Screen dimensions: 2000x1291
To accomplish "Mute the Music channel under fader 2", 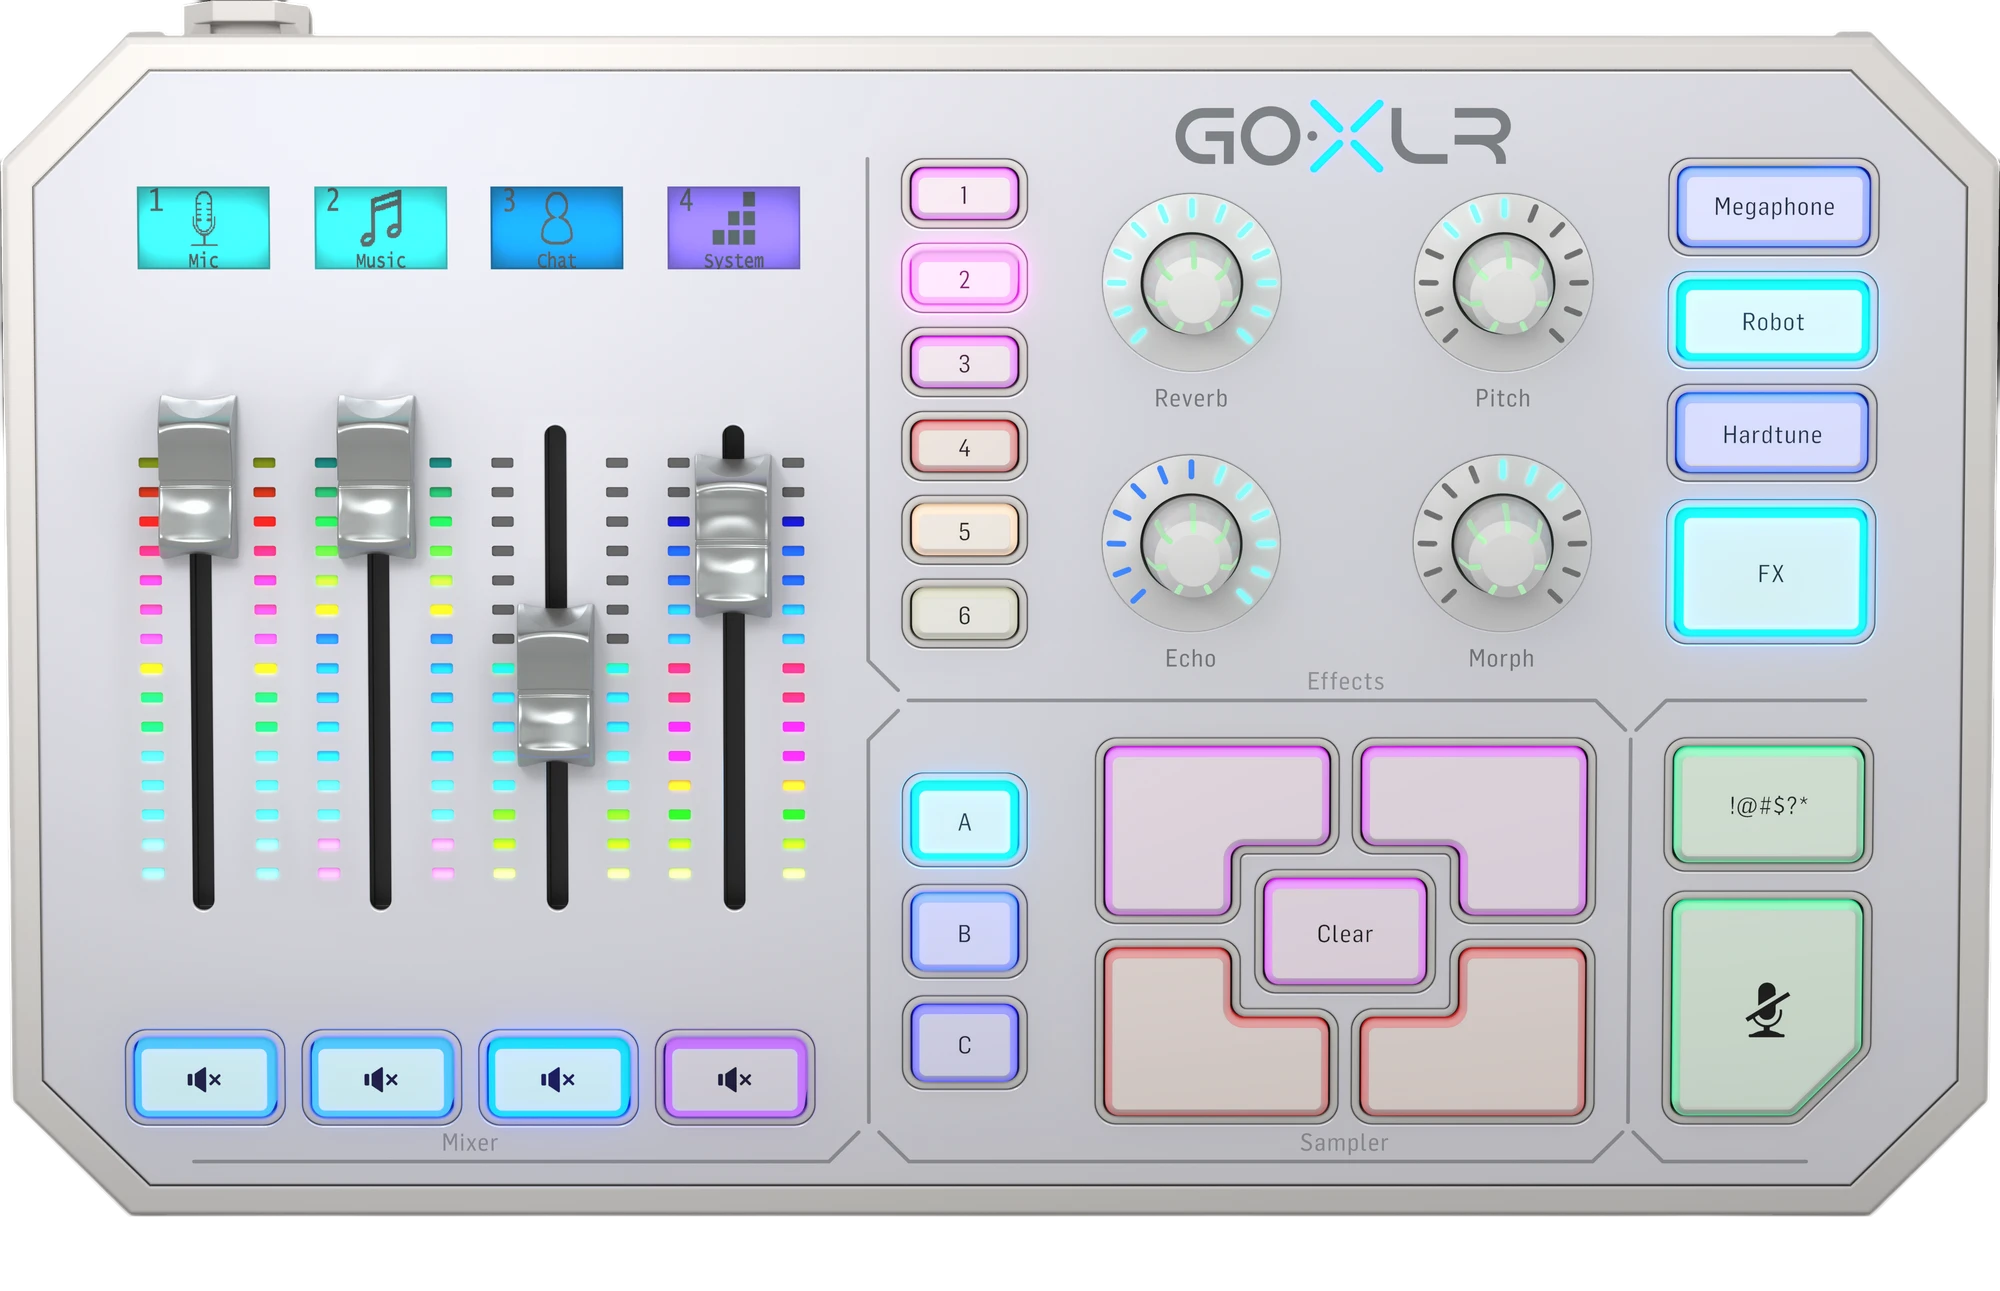I will pyautogui.click(x=381, y=1078).
